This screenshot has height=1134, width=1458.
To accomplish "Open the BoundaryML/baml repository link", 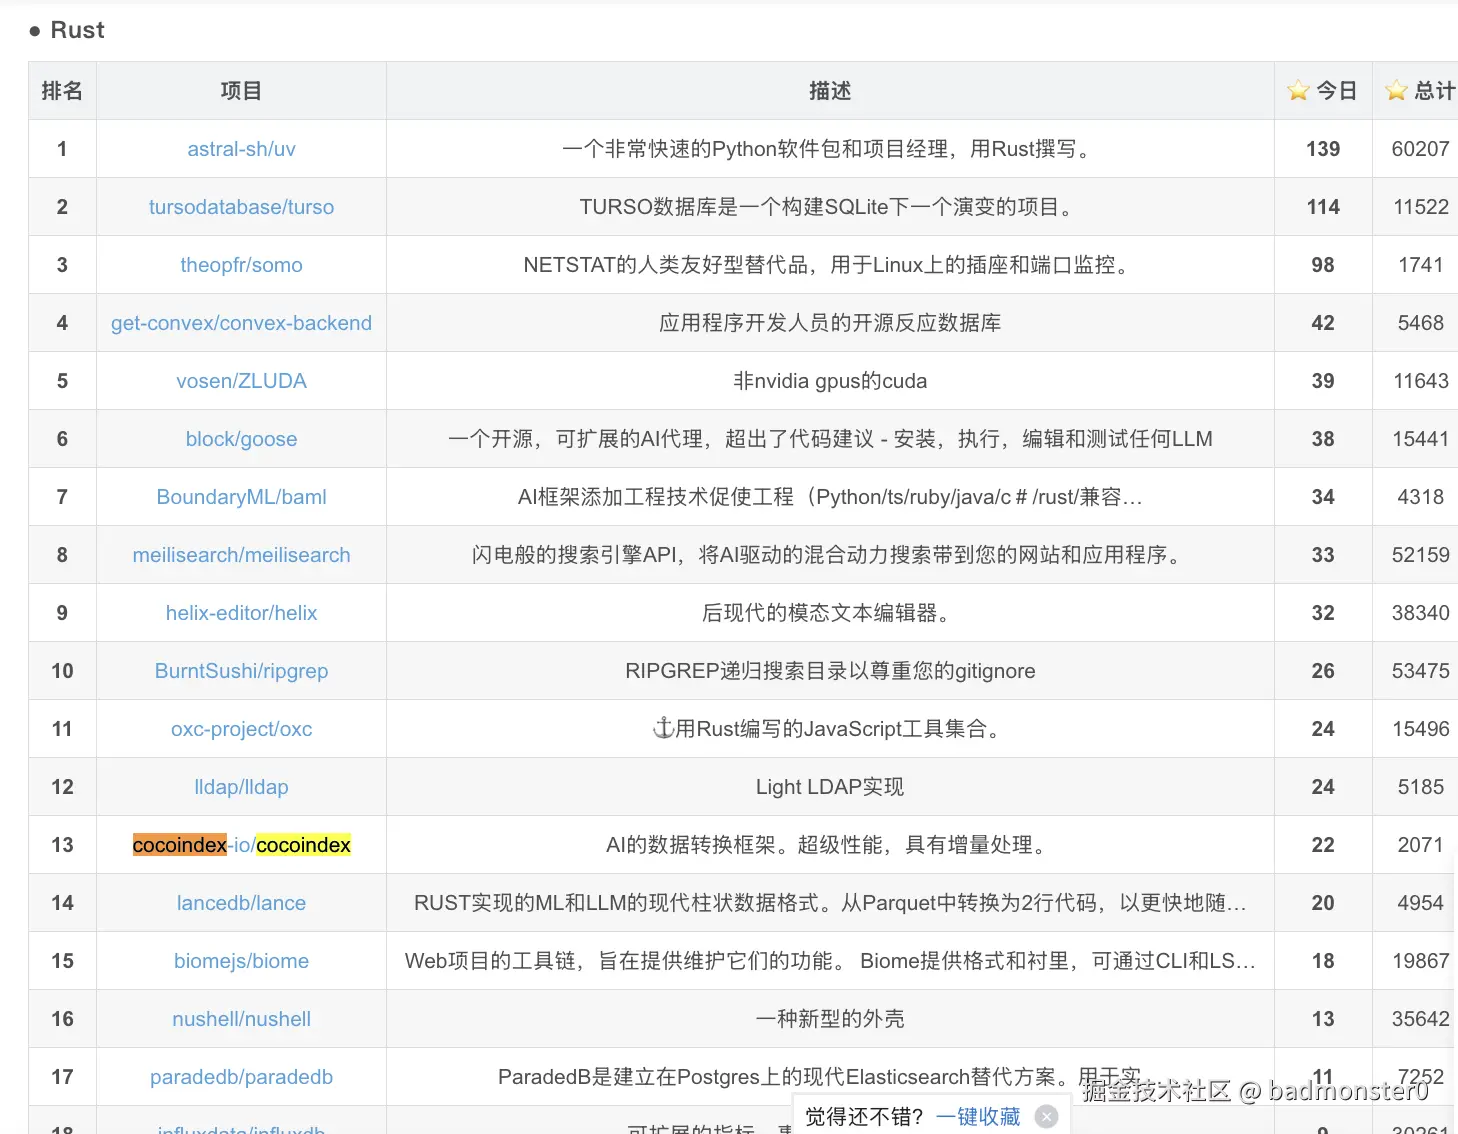I will [241, 497].
